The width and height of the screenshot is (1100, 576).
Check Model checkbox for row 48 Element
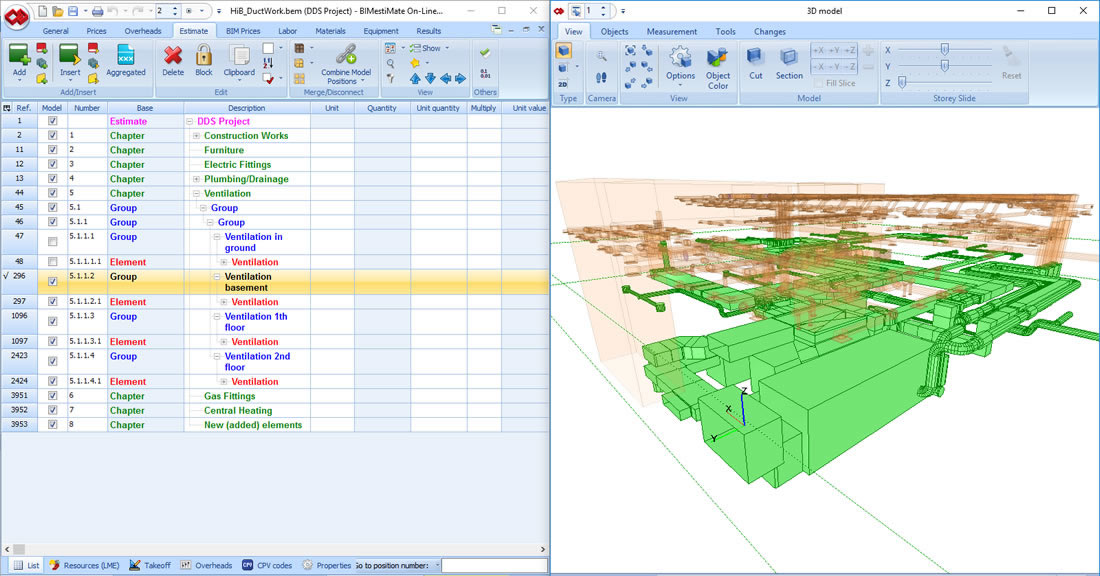point(53,262)
